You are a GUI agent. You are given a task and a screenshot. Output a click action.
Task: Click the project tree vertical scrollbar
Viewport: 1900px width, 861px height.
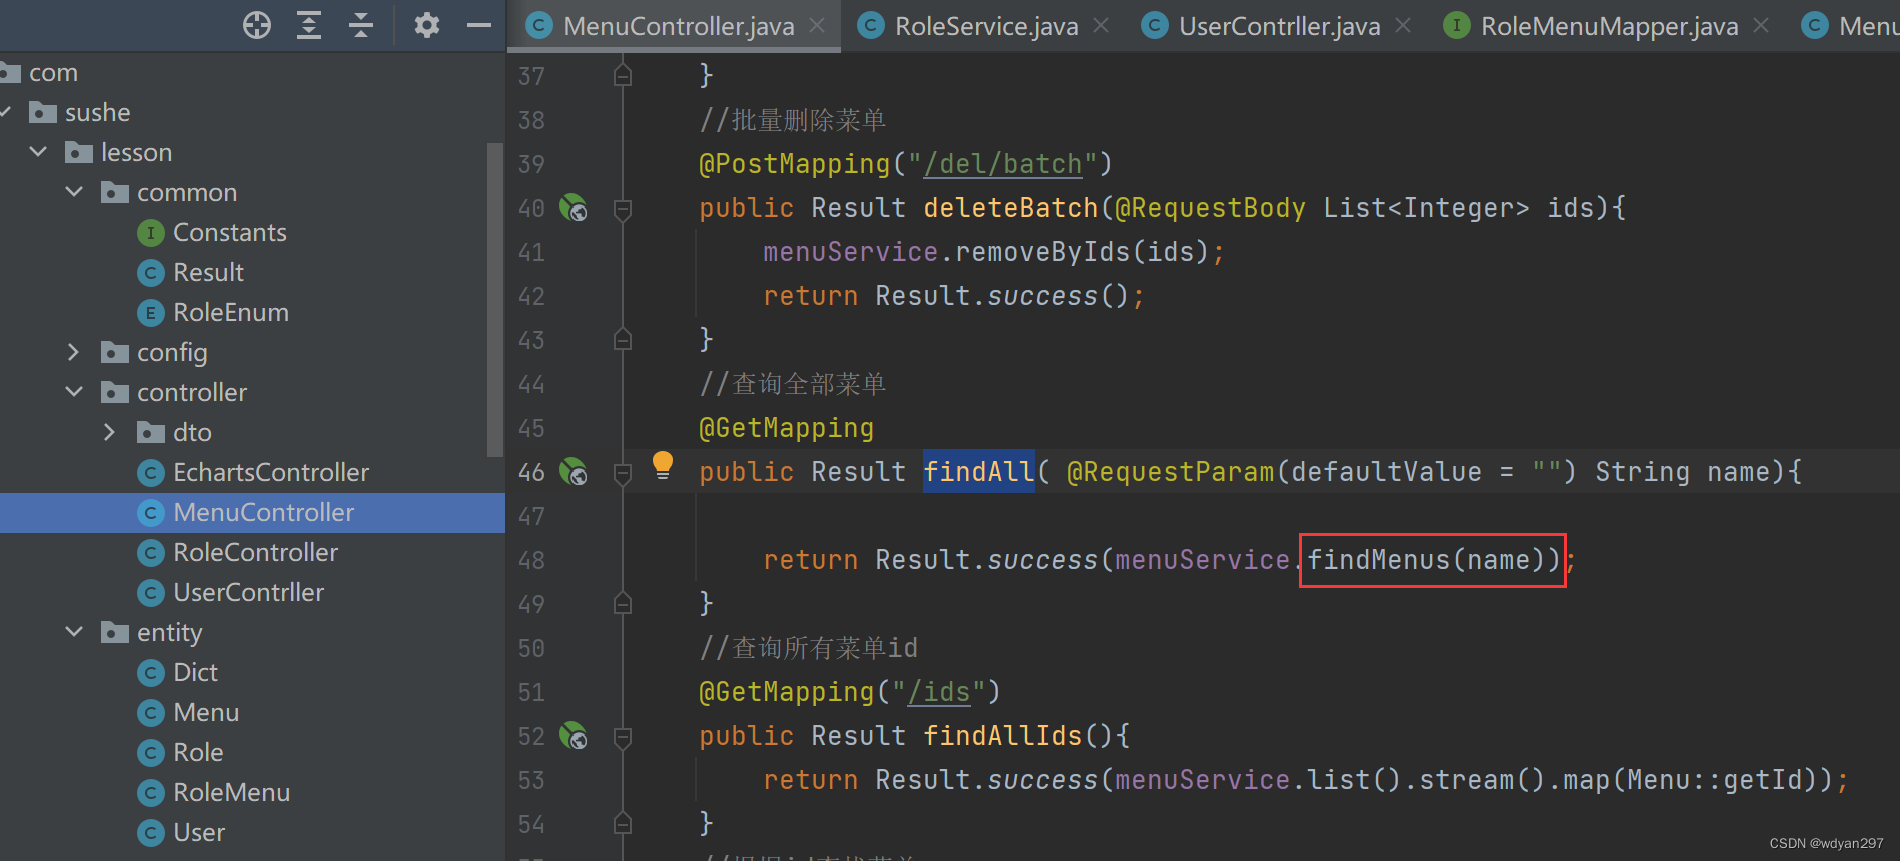[x=494, y=300]
